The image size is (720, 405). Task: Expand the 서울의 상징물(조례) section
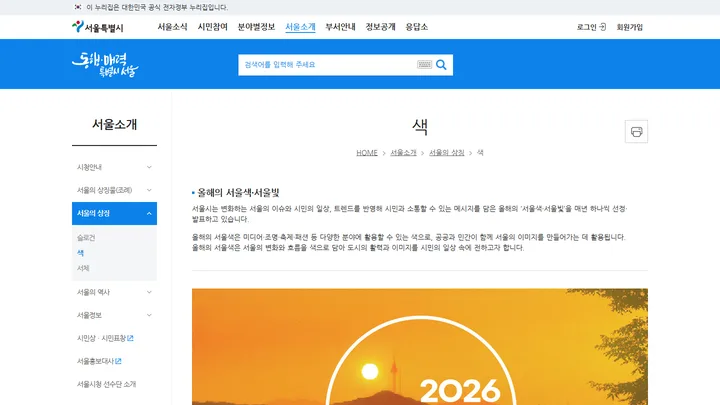pos(114,190)
